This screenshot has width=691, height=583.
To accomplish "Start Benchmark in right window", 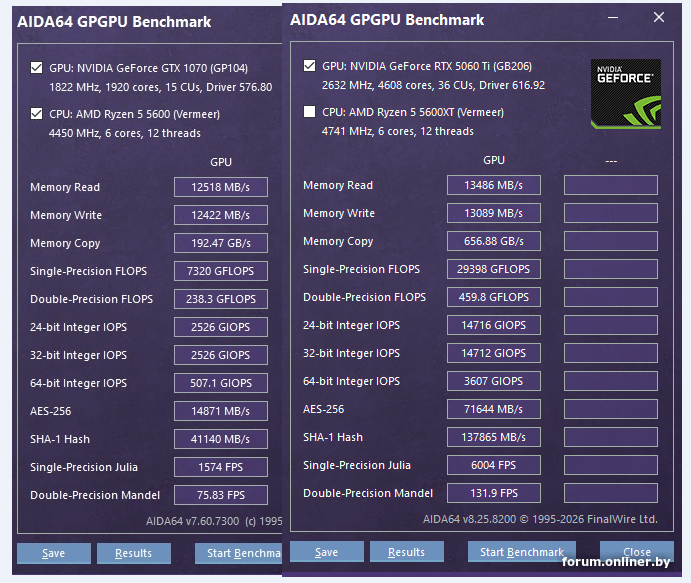I will (x=522, y=552).
